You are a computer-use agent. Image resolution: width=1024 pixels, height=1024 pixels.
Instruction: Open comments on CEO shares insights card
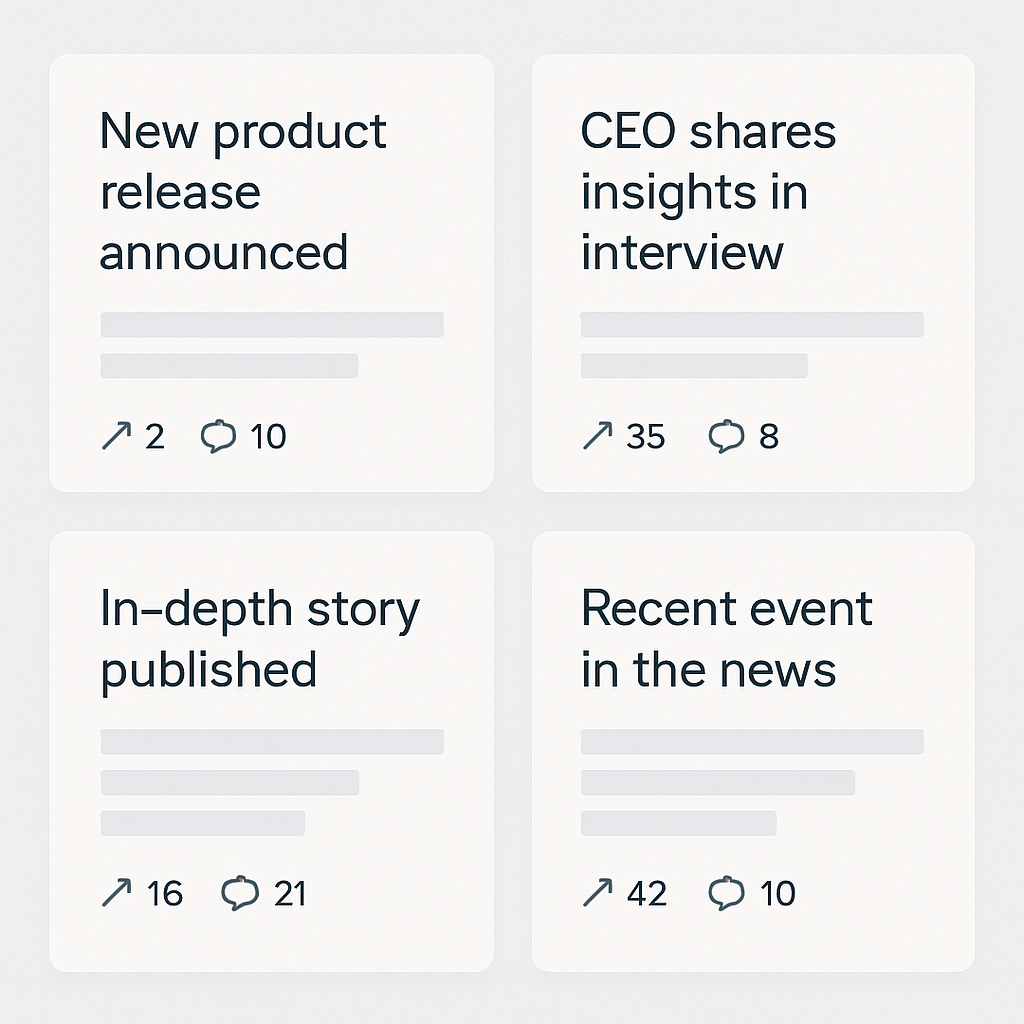726,436
